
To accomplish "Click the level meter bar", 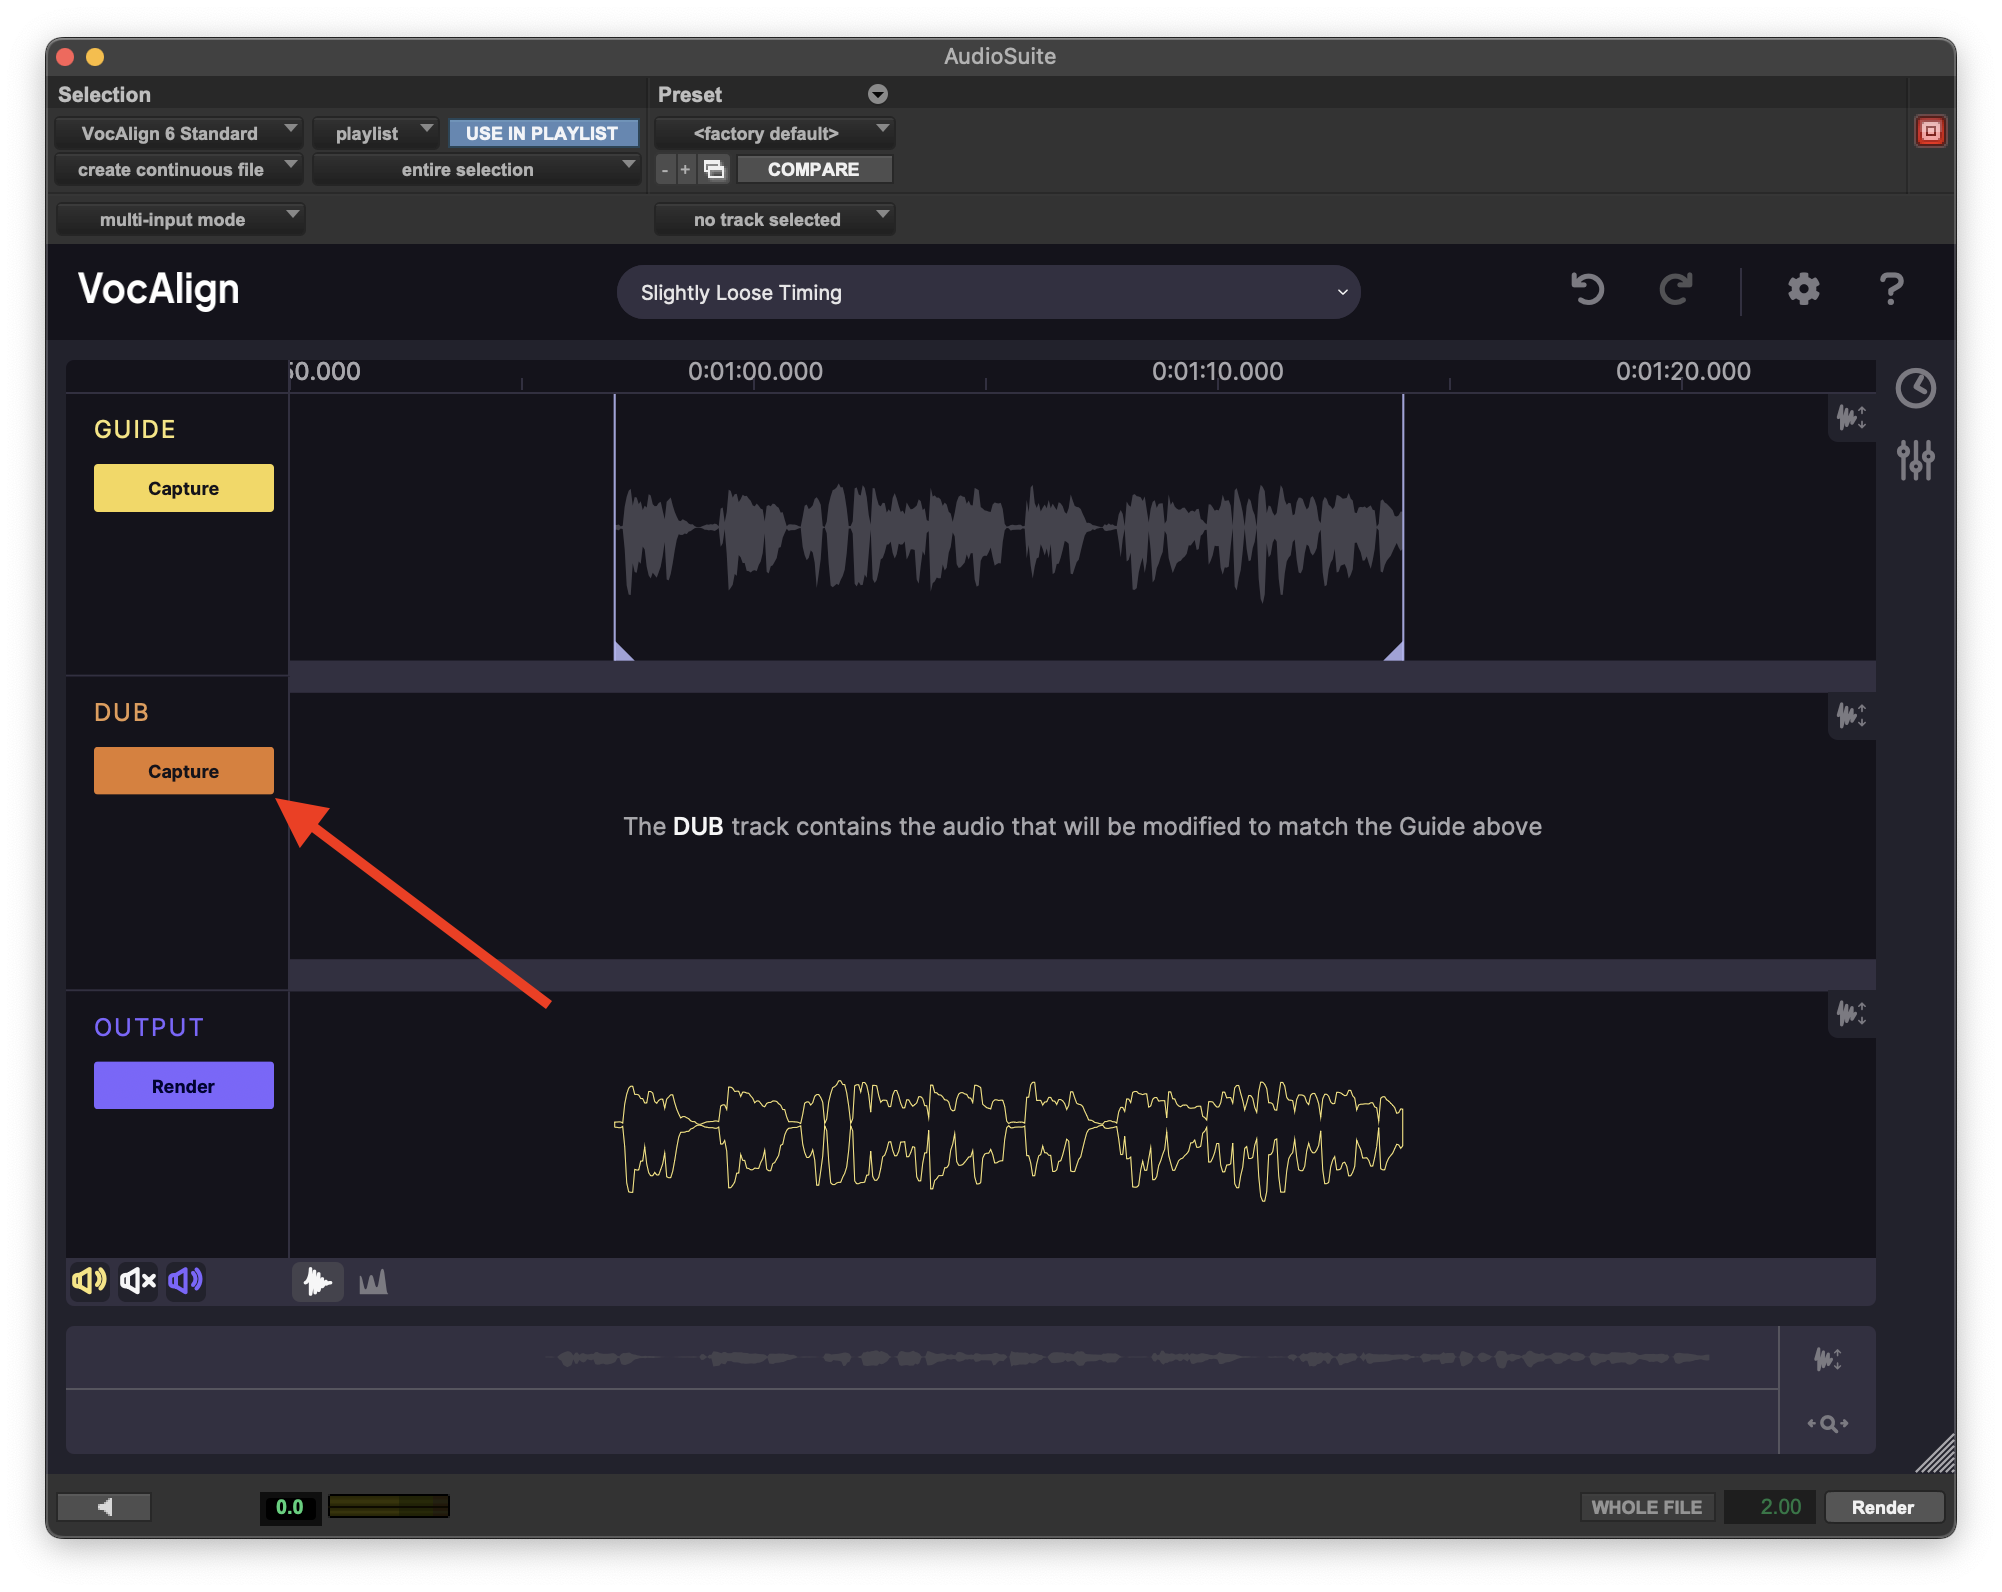I will point(388,1506).
